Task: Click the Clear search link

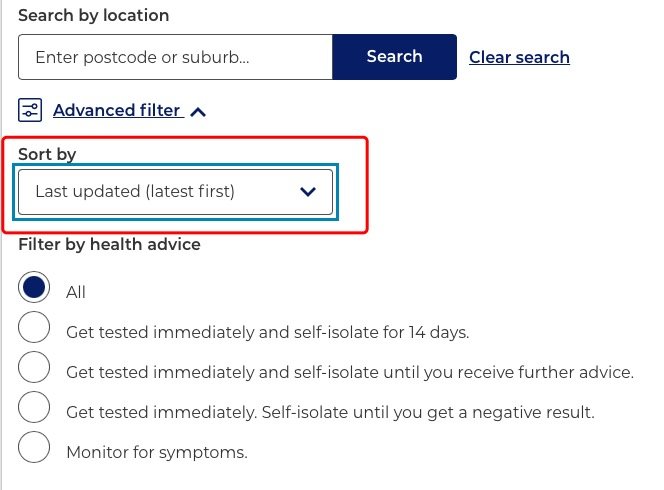Action: [519, 57]
